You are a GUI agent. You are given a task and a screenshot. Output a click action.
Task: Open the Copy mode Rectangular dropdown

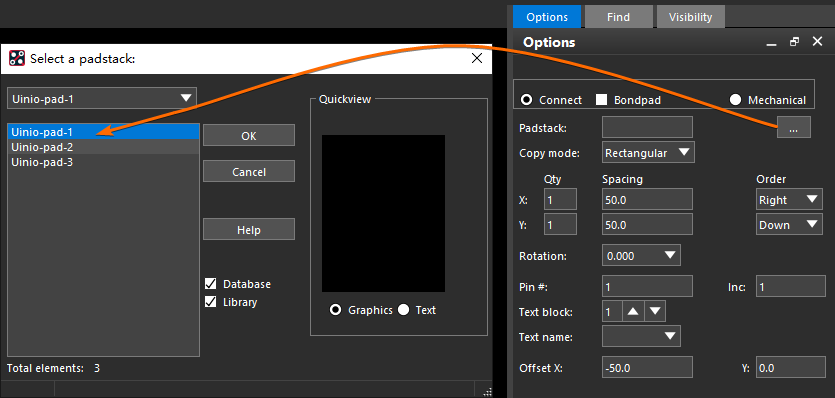(648, 153)
